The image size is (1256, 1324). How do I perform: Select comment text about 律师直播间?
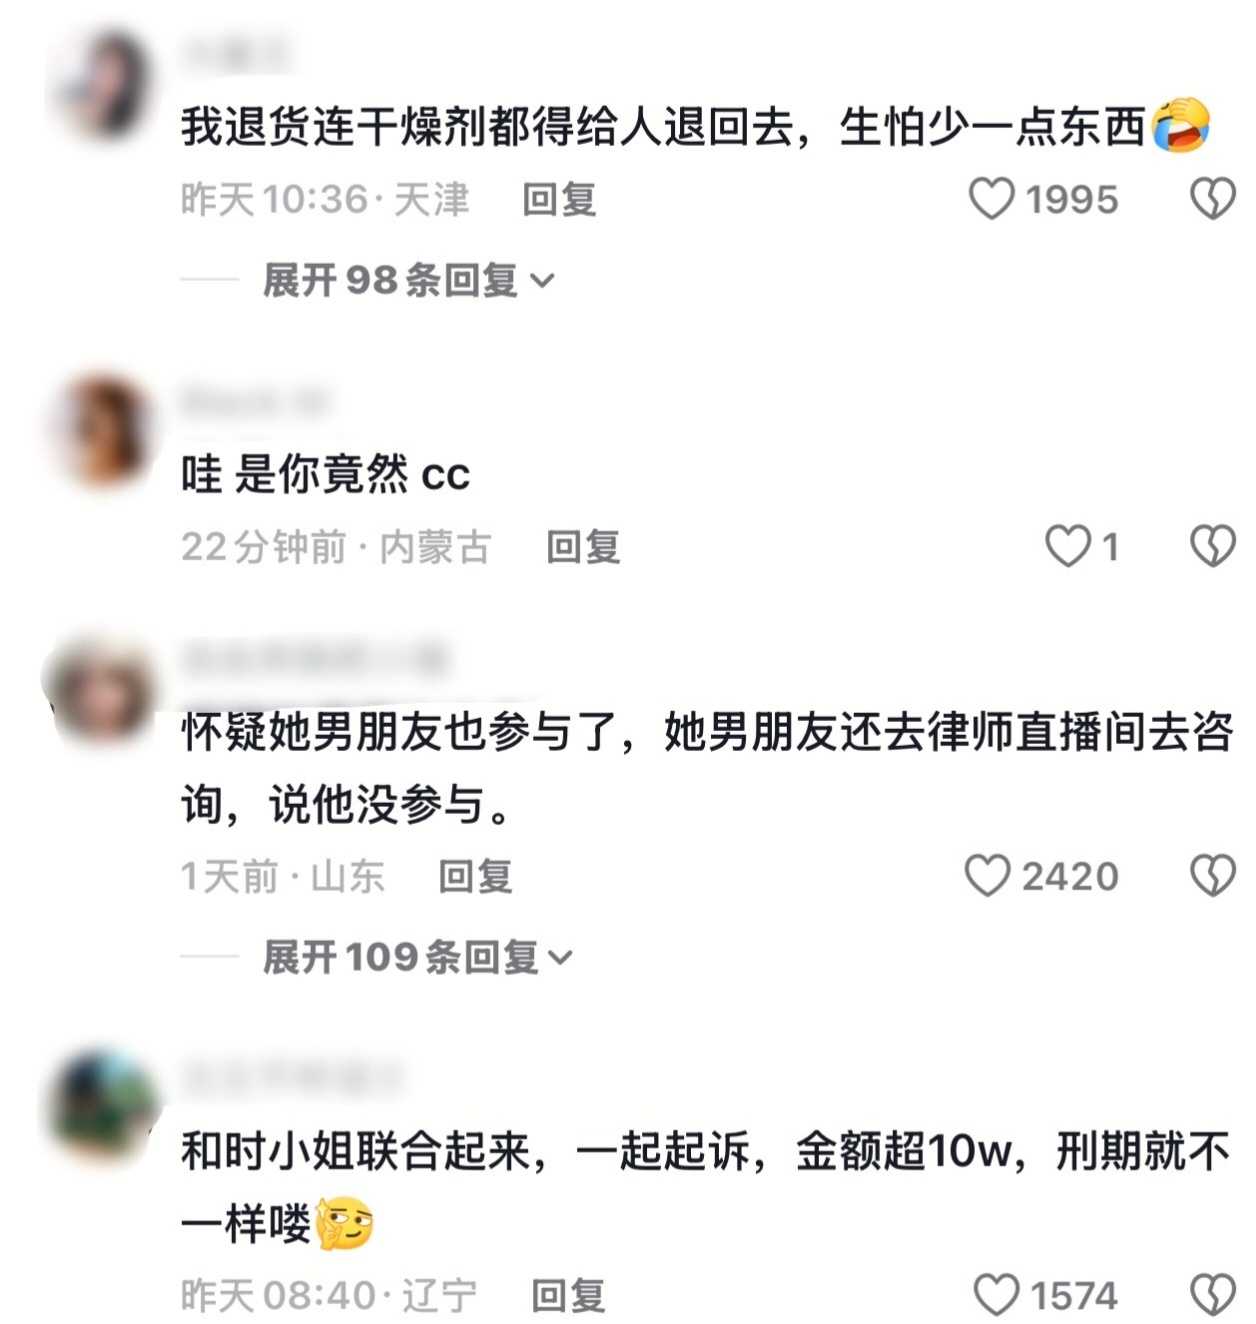pyautogui.click(x=706, y=768)
